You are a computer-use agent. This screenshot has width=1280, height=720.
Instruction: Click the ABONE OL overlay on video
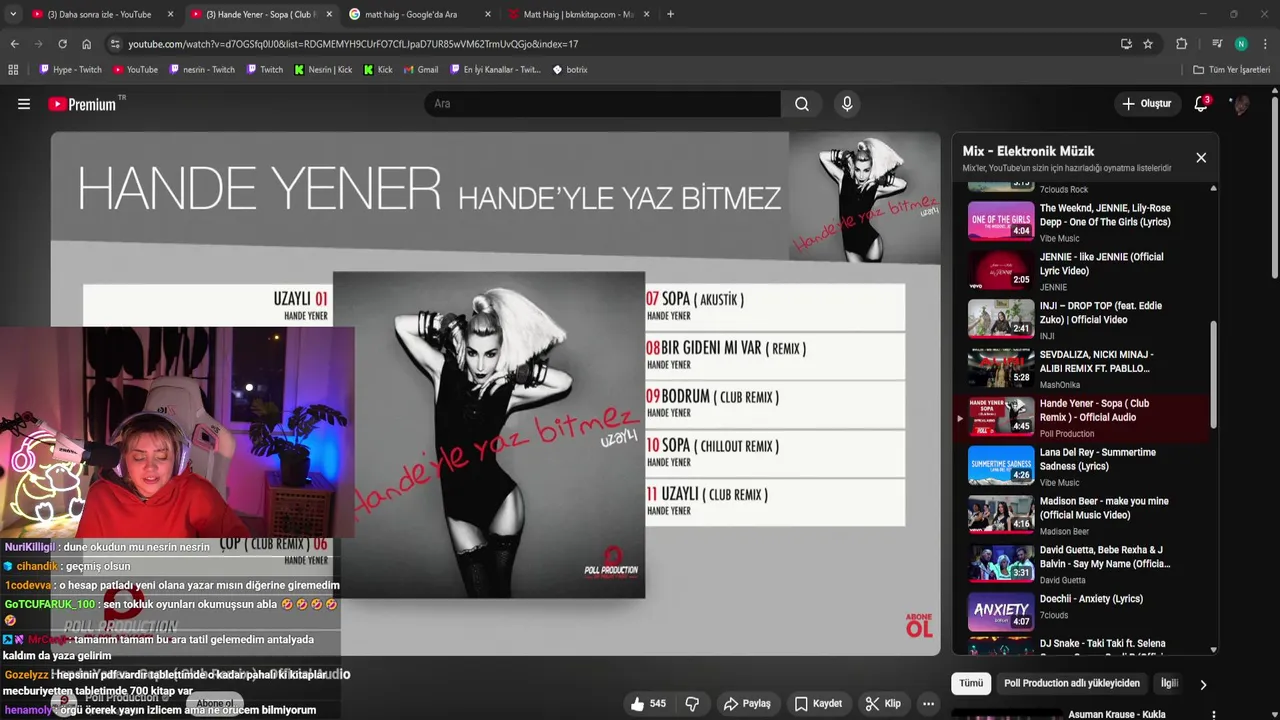click(x=918, y=625)
